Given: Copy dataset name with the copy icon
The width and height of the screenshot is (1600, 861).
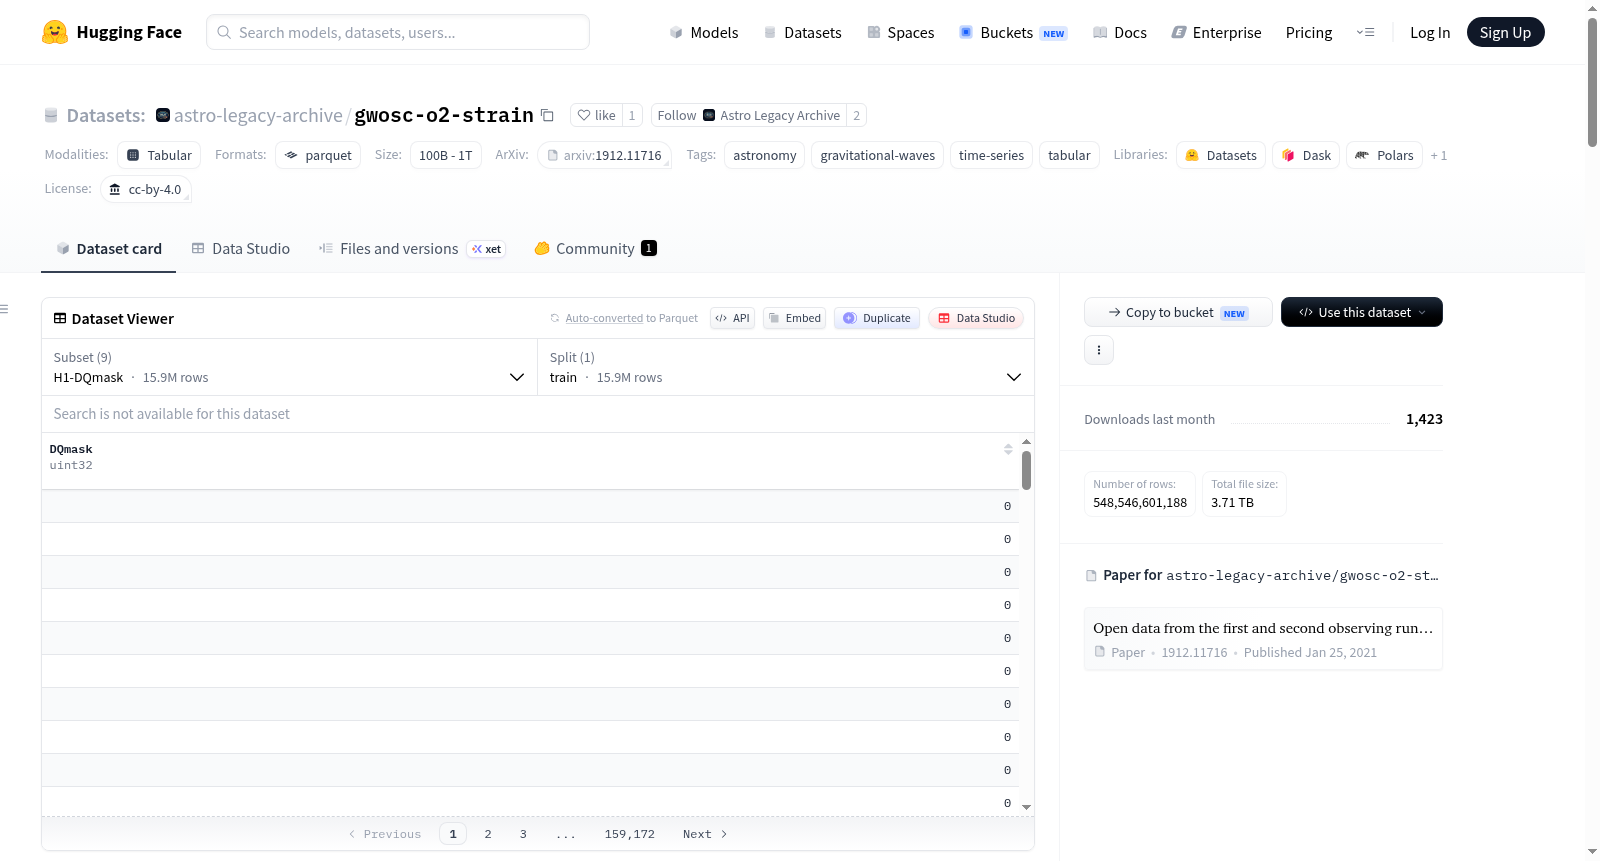Looking at the screenshot, I should 547,115.
